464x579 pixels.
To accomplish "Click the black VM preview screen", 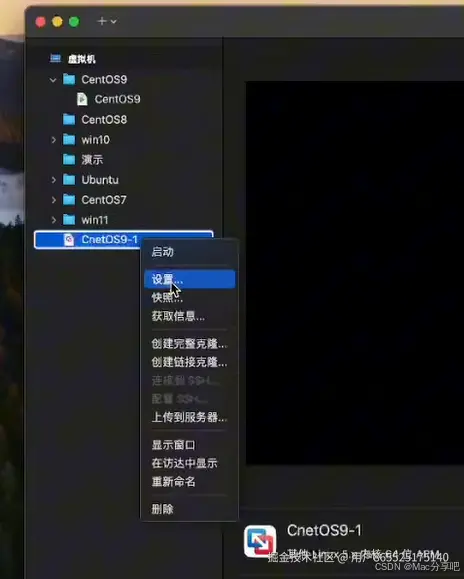I will pyautogui.click(x=355, y=273).
